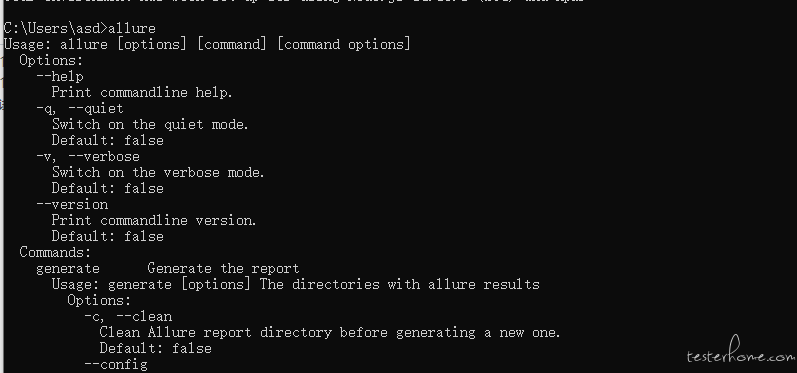The height and width of the screenshot is (373, 797).
Task: Click the '-v, --verbose' option line
Action: [x=88, y=156]
